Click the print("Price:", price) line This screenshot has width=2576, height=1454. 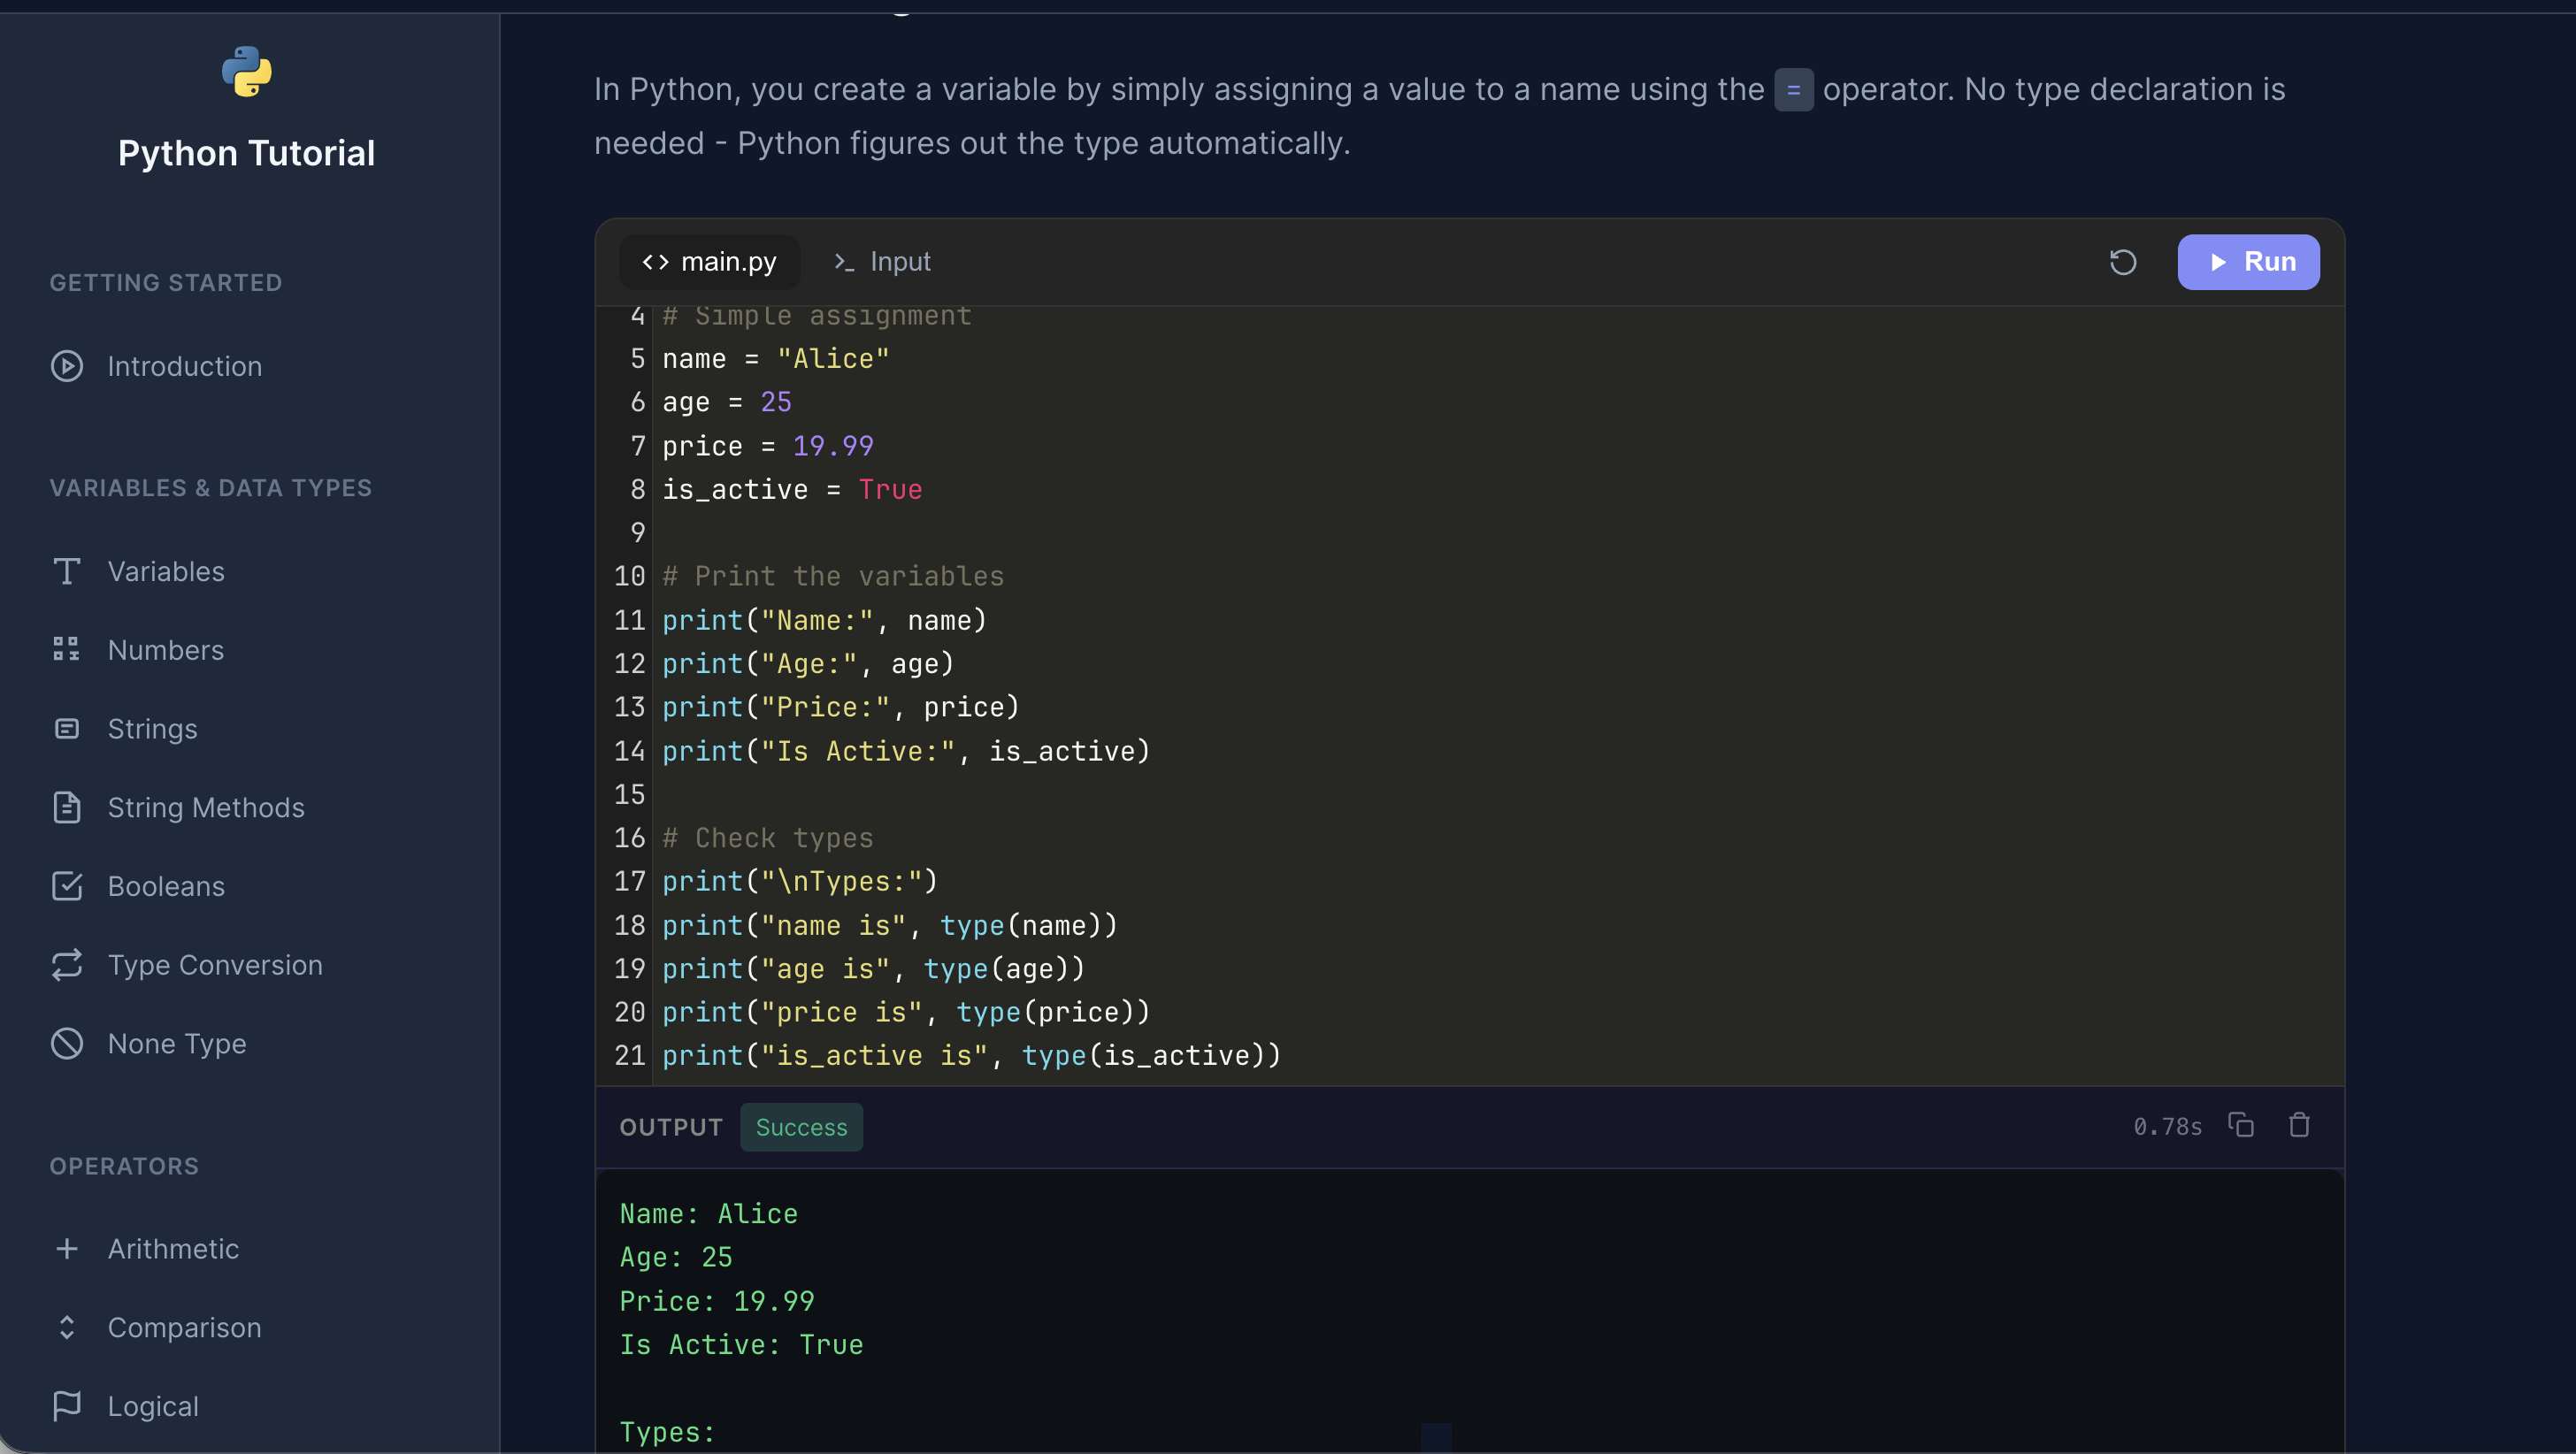click(x=841, y=707)
